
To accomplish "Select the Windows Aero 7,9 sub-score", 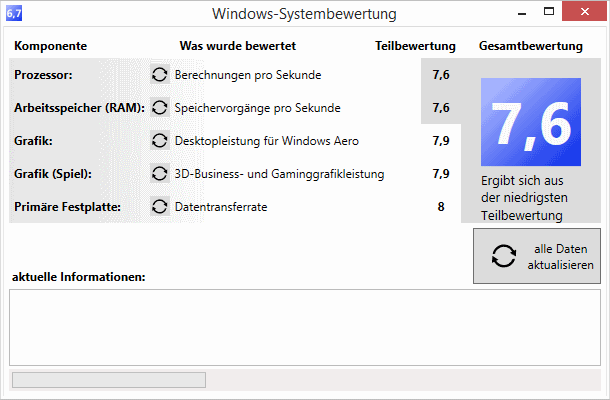I will (x=441, y=140).
